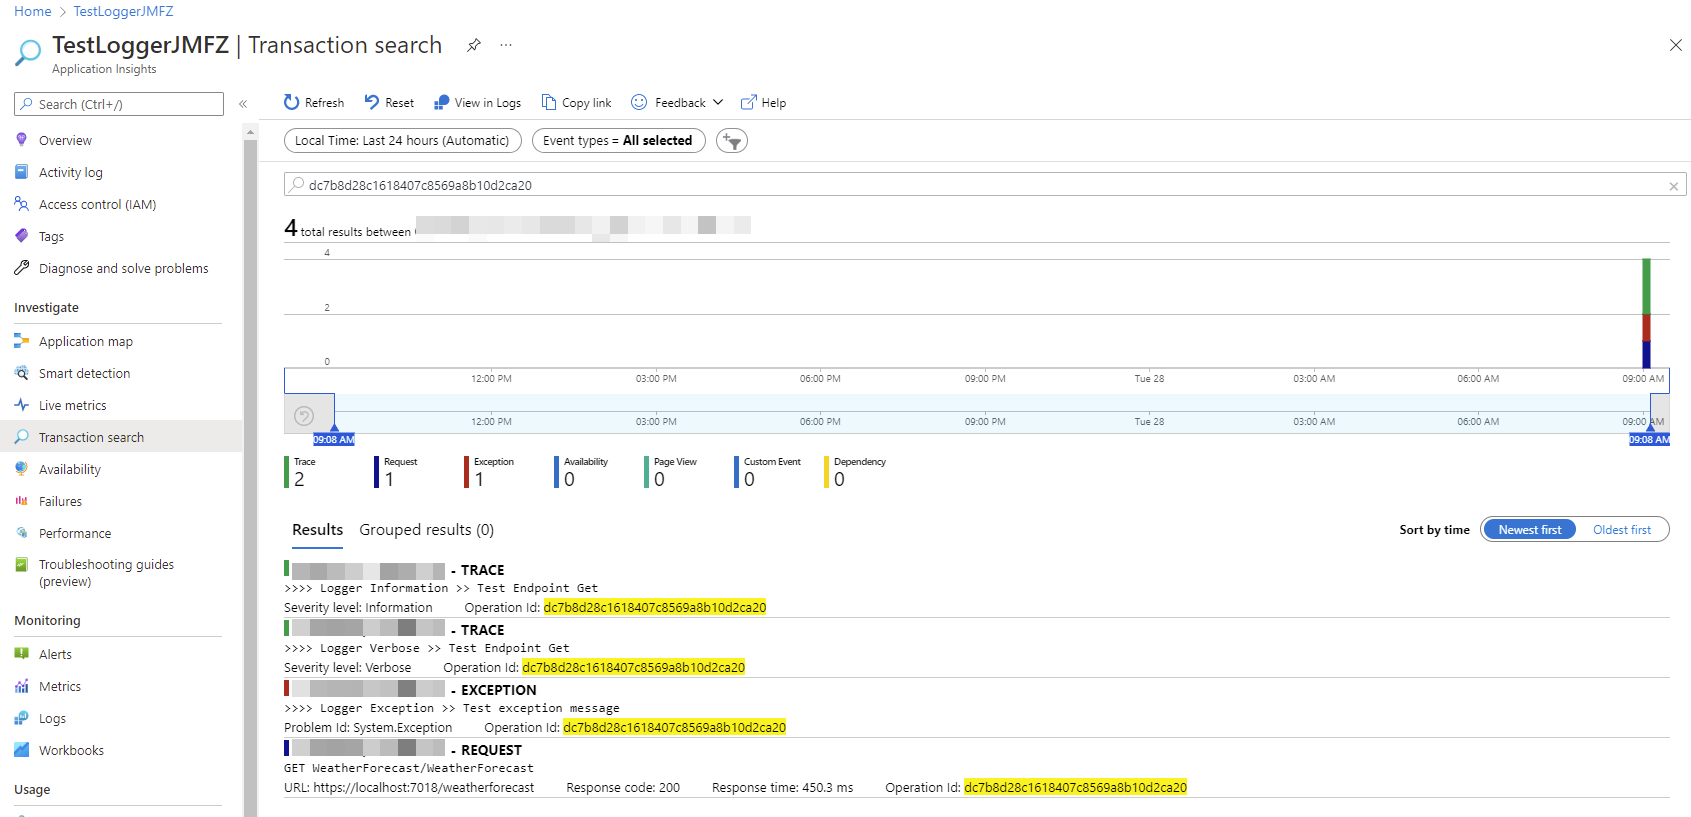Open Live metrics
This screenshot has height=817, width=1691.
(72, 406)
